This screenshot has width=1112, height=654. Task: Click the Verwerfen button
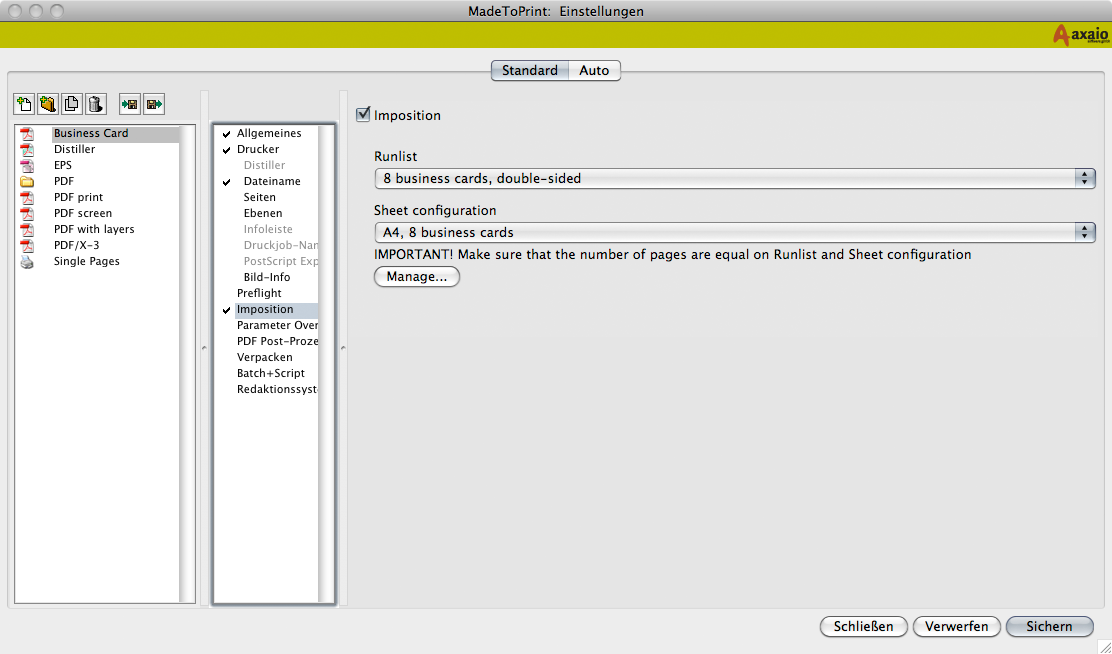pos(957,626)
